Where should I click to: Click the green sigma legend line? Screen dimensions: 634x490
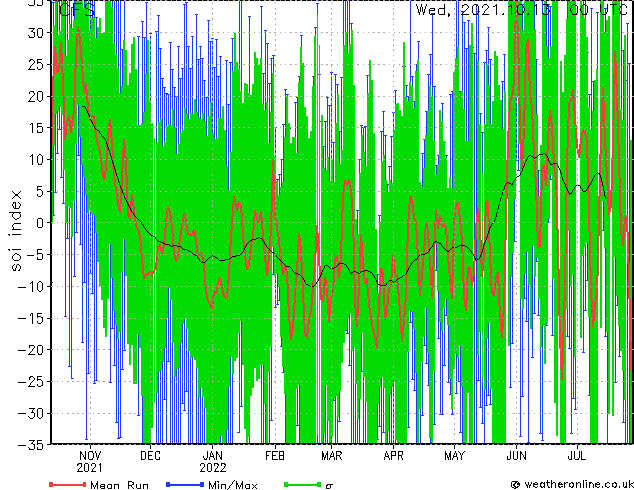(303, 484)
